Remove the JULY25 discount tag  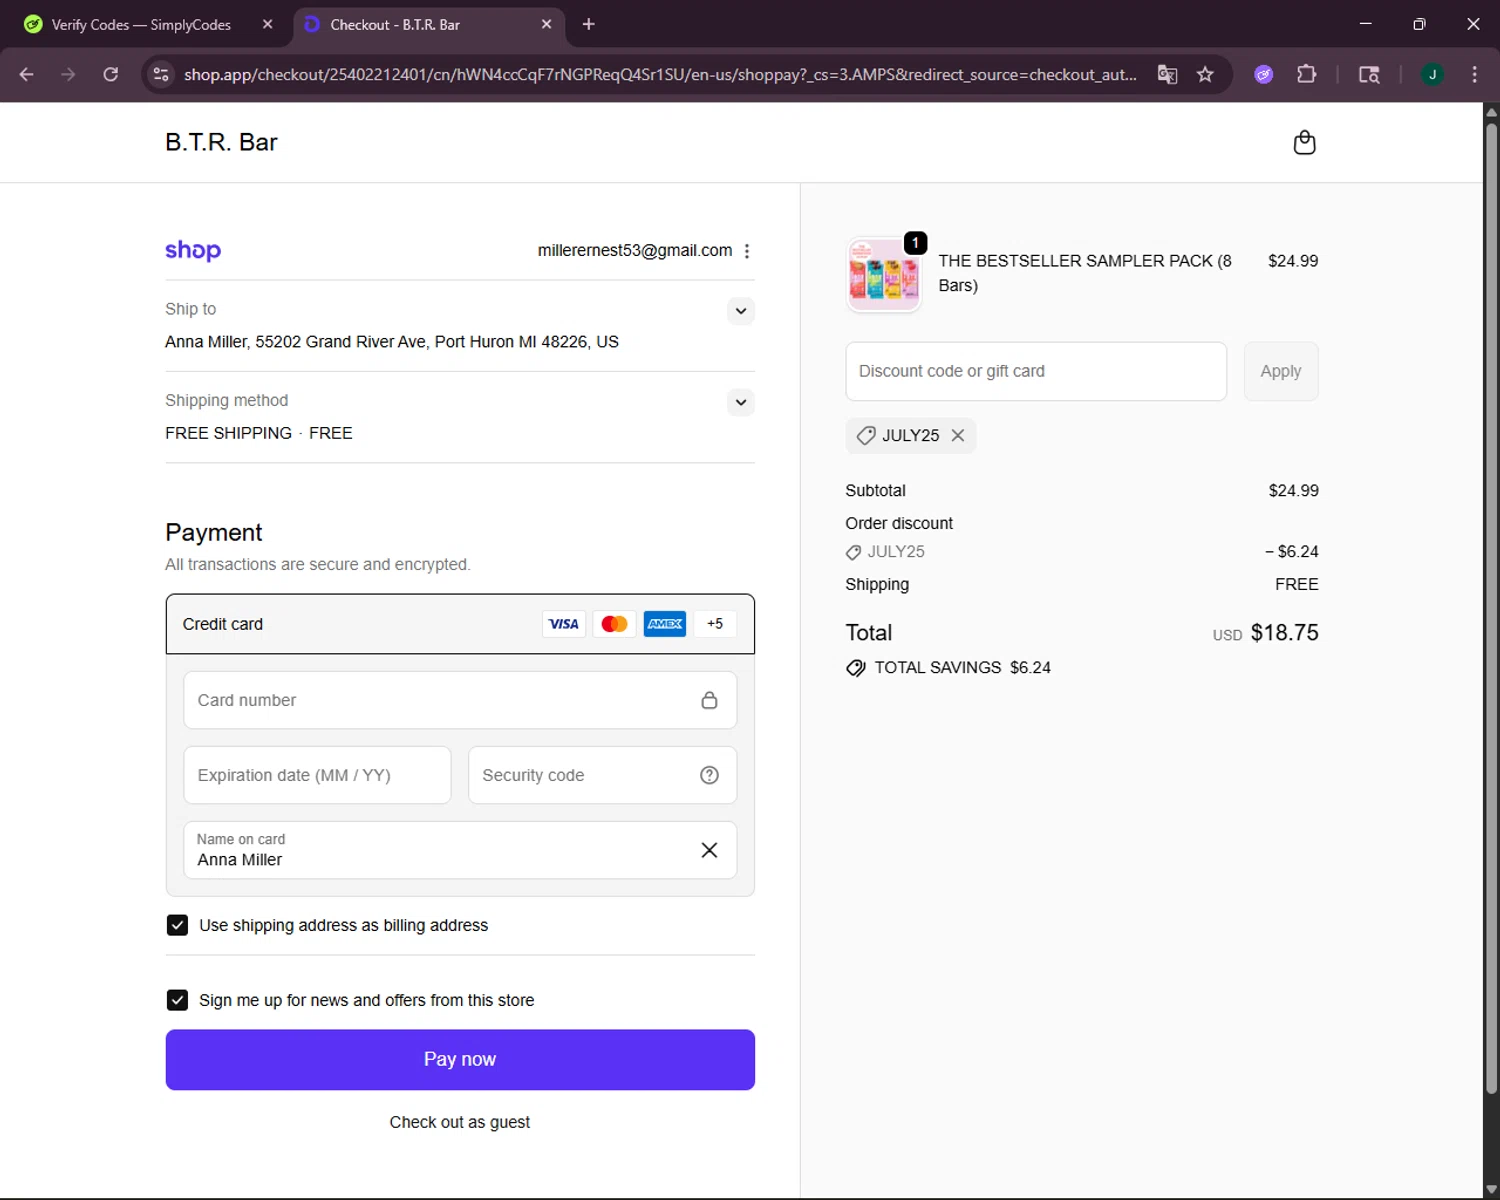click(958, 435)
